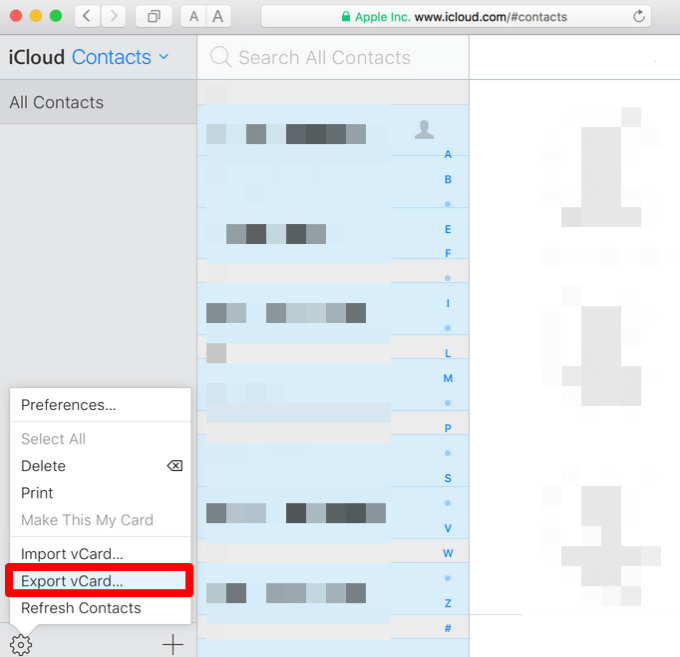
Task: Jump to index letter M
Action: tap(448, 378)
